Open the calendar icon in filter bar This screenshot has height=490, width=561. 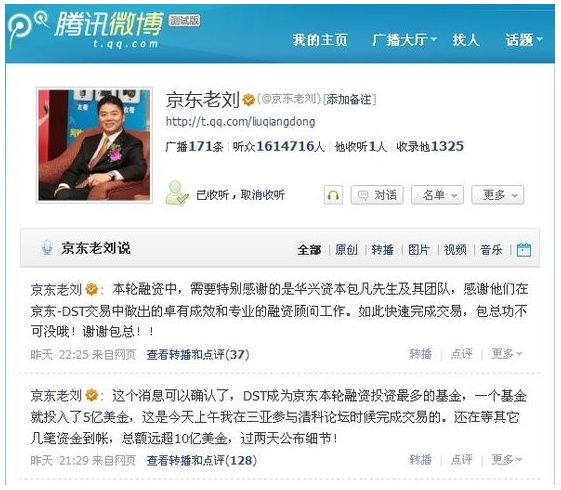524,249
